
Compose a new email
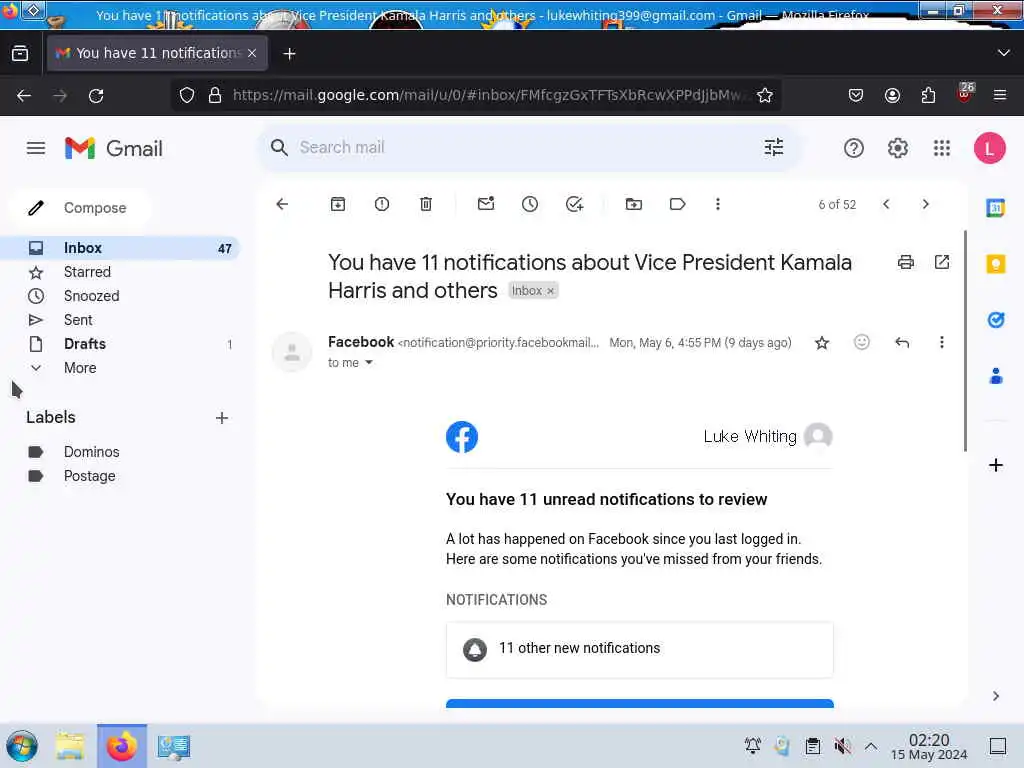tap(80, 208)
